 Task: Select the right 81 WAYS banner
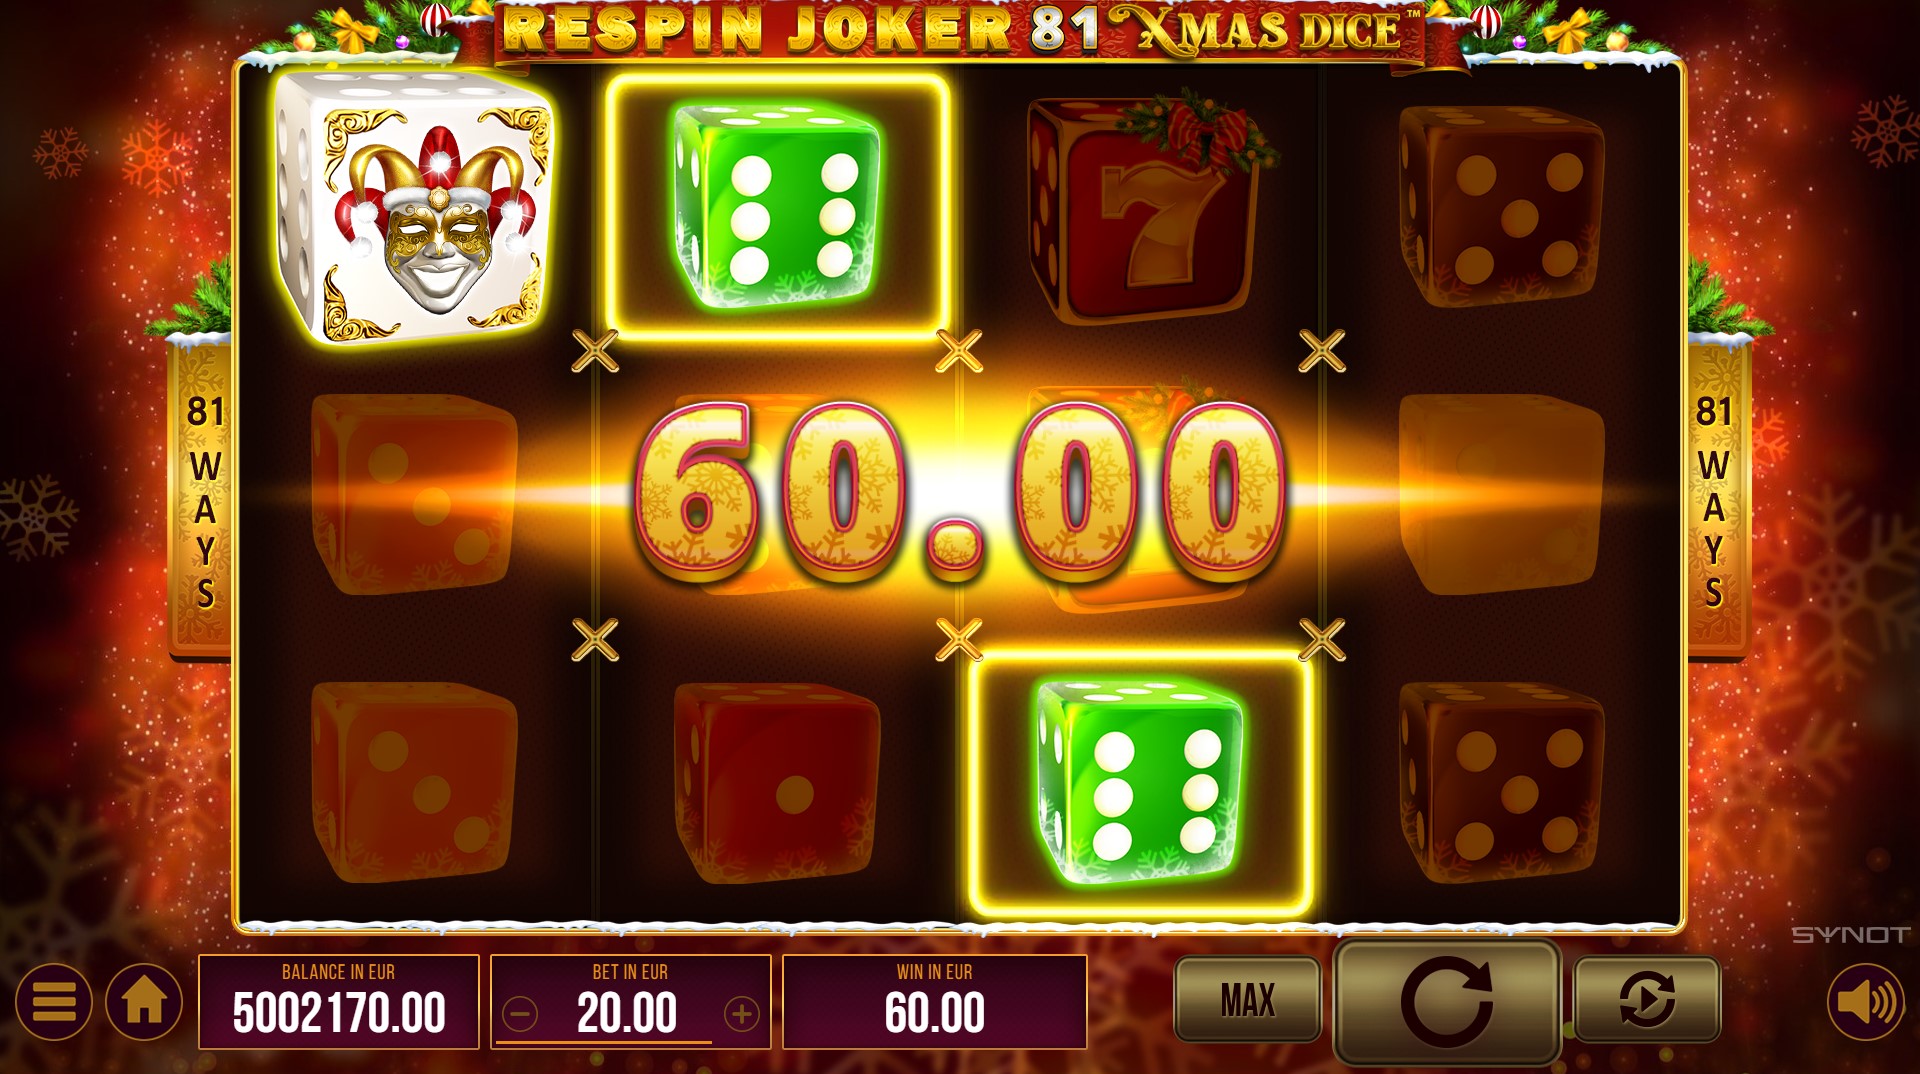[x=1714, y=500]
